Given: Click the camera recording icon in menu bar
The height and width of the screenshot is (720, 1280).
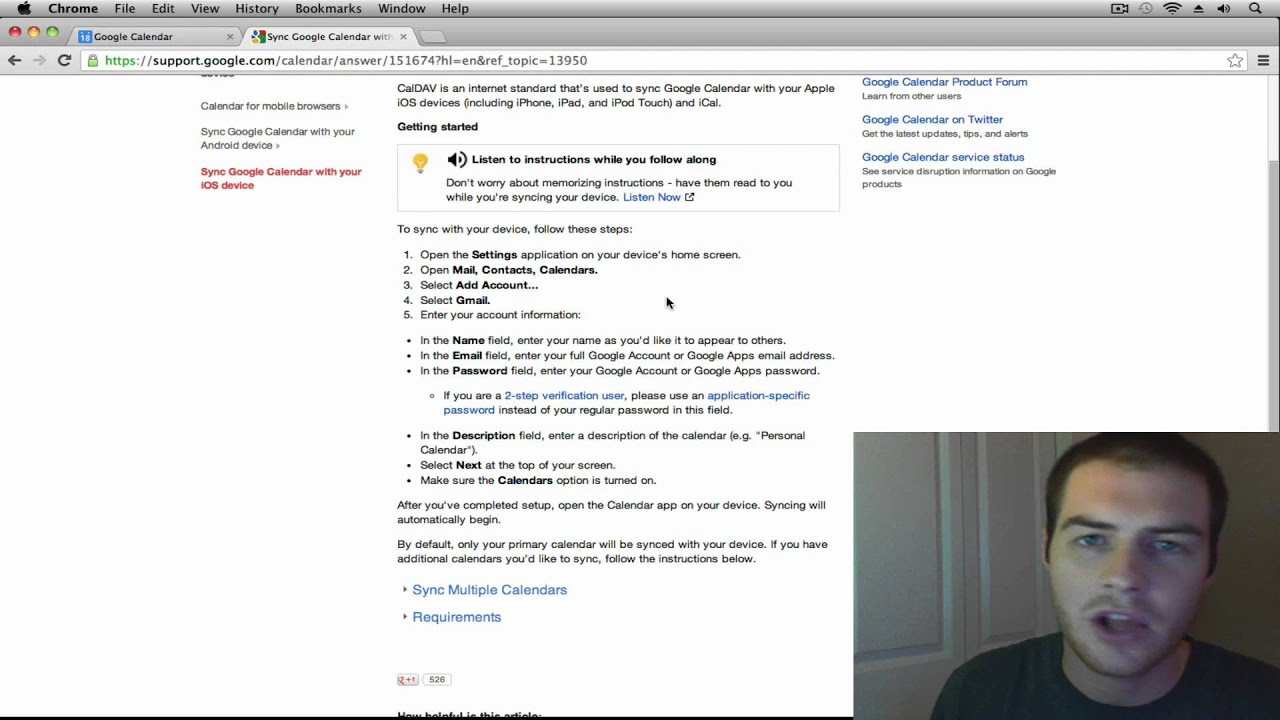Looking at the screenshot, I should pos(1120,8).
